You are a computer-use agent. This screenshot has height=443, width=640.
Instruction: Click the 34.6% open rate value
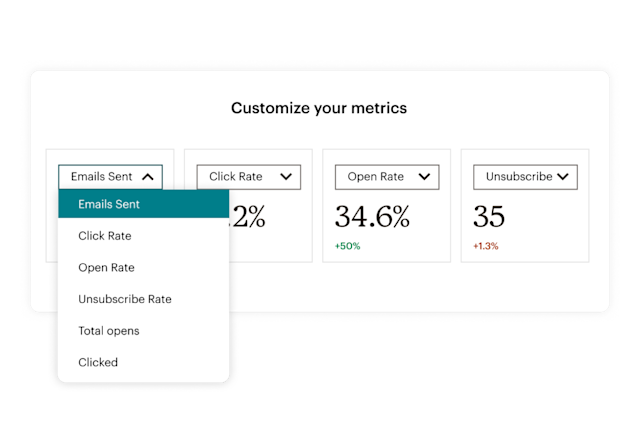click(x=372, y=217)
